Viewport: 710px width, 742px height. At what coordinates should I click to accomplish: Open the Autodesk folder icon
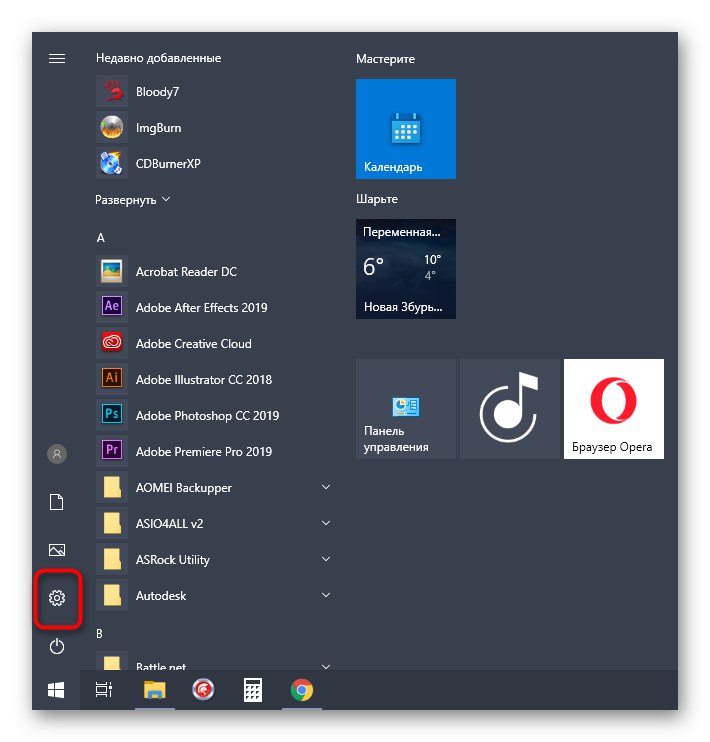click(x=112, y=595)
